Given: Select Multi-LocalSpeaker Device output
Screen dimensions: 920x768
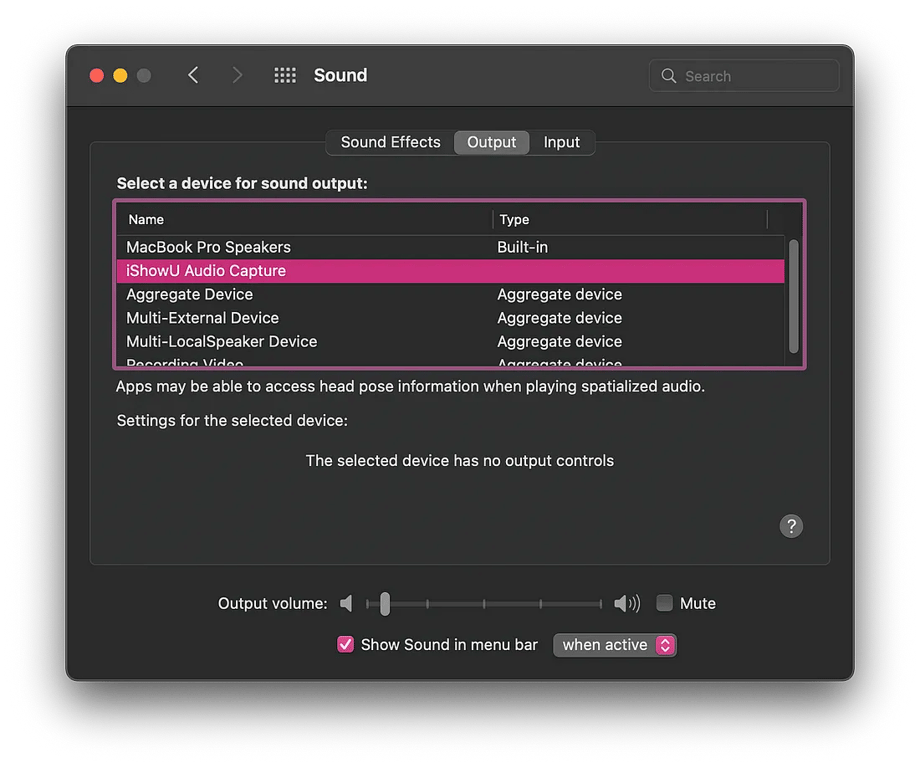Looking at the screenshot, I should pyautogui.click(x=221, y=341).
